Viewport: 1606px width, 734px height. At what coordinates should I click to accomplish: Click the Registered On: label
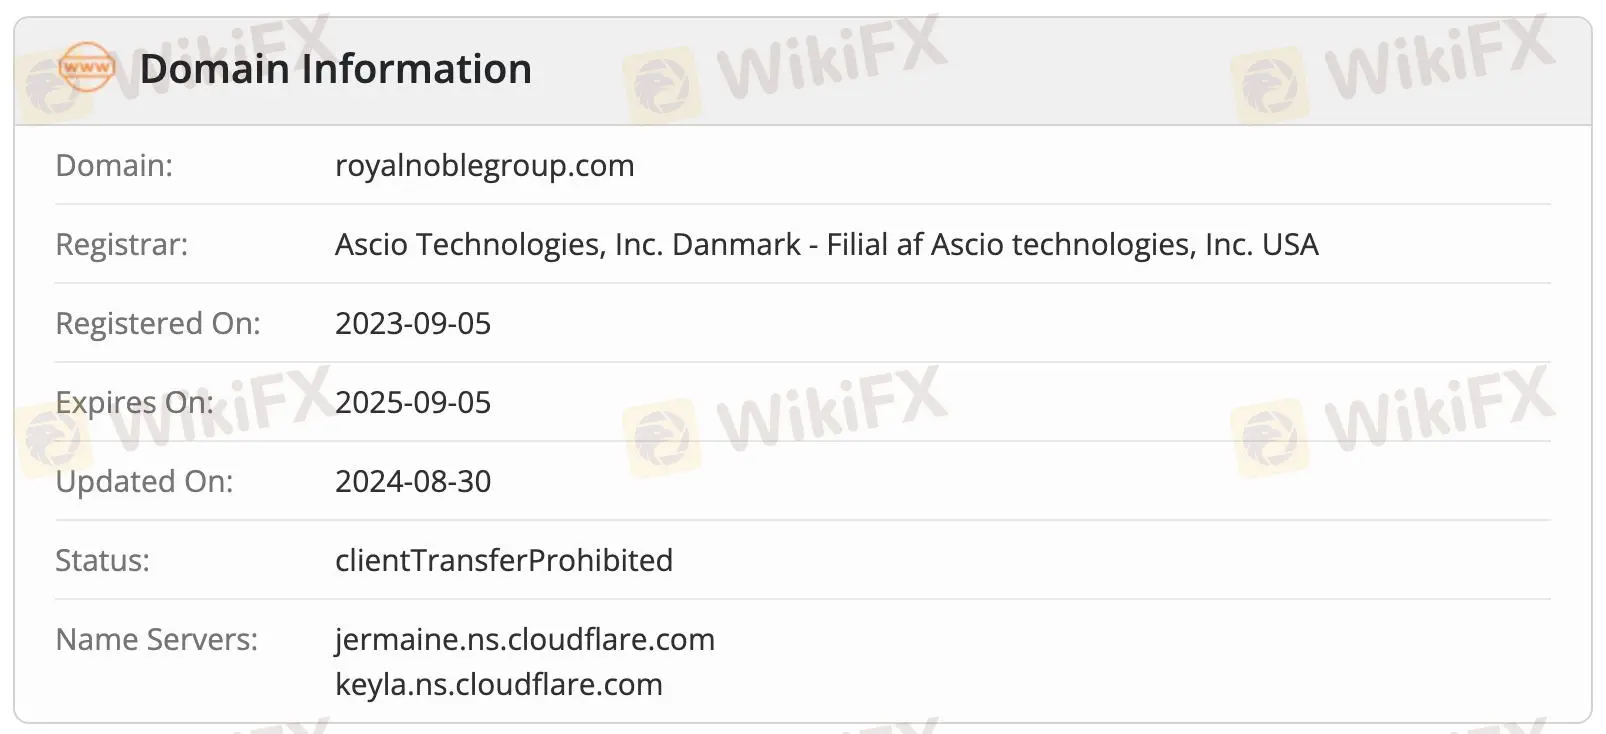pyautogui.click(x=158, y=323)
